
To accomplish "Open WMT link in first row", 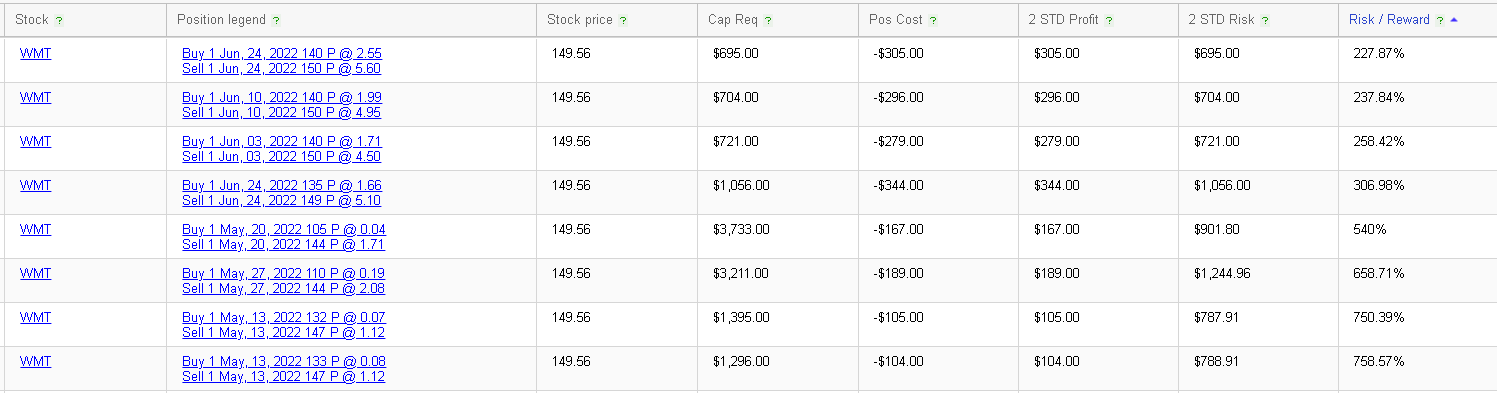I will pyautogui.click(x=35, y=53).
